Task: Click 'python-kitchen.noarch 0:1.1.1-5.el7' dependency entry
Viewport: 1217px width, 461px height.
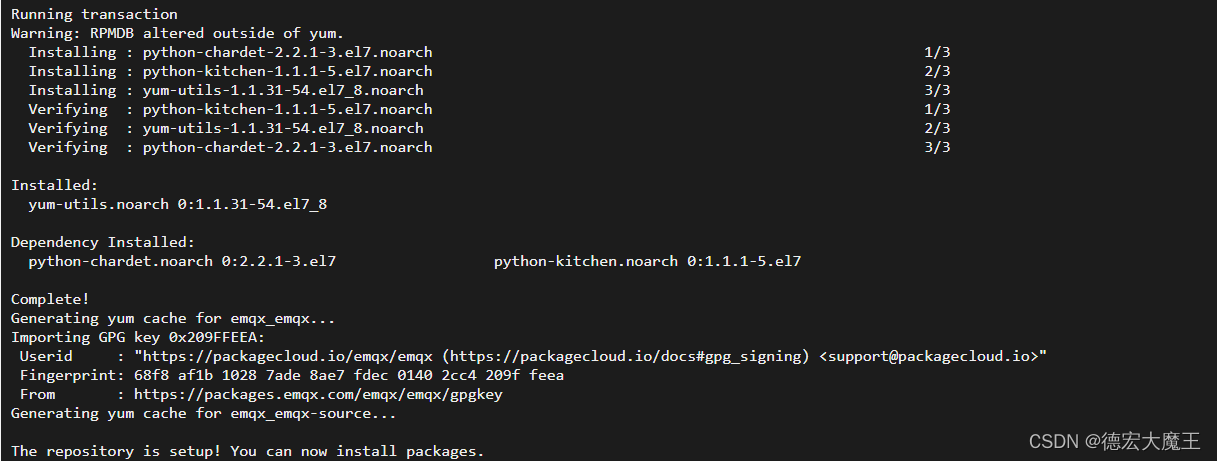Action: tap(647, 261)
